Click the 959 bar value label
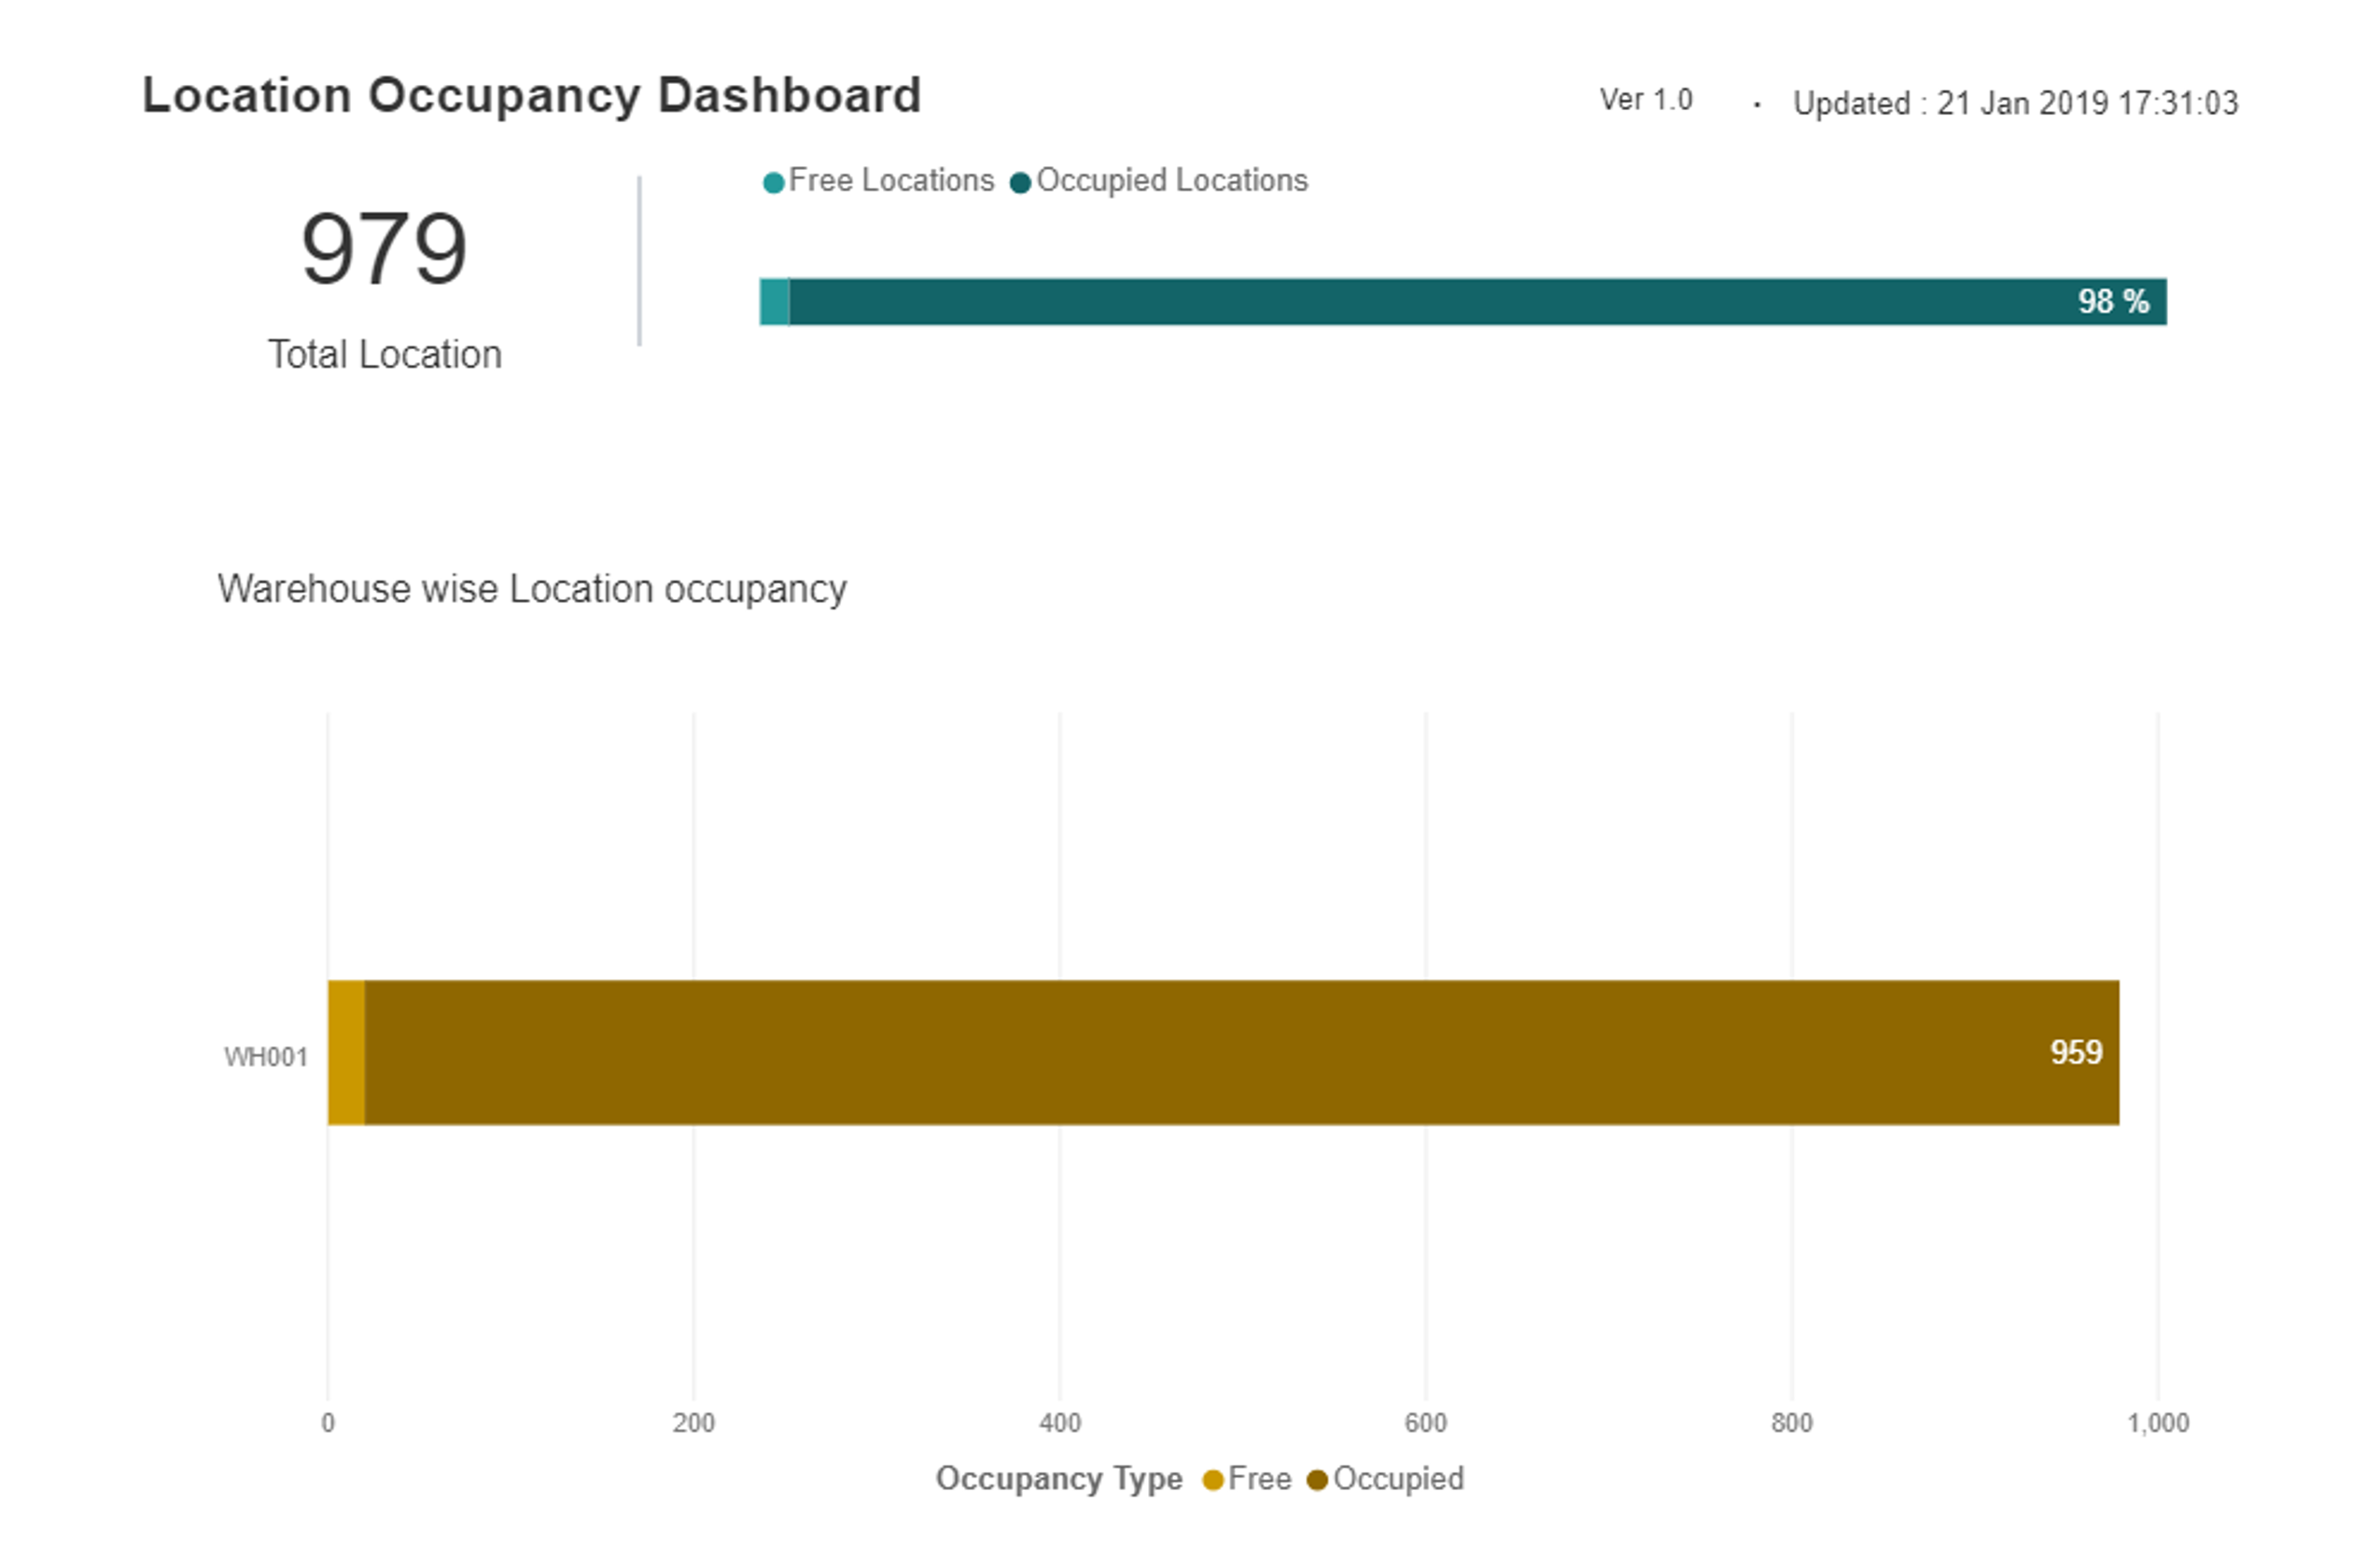This screenshot has width=2380, height=1559. pyautogui.click(x=2076, y=1053)
